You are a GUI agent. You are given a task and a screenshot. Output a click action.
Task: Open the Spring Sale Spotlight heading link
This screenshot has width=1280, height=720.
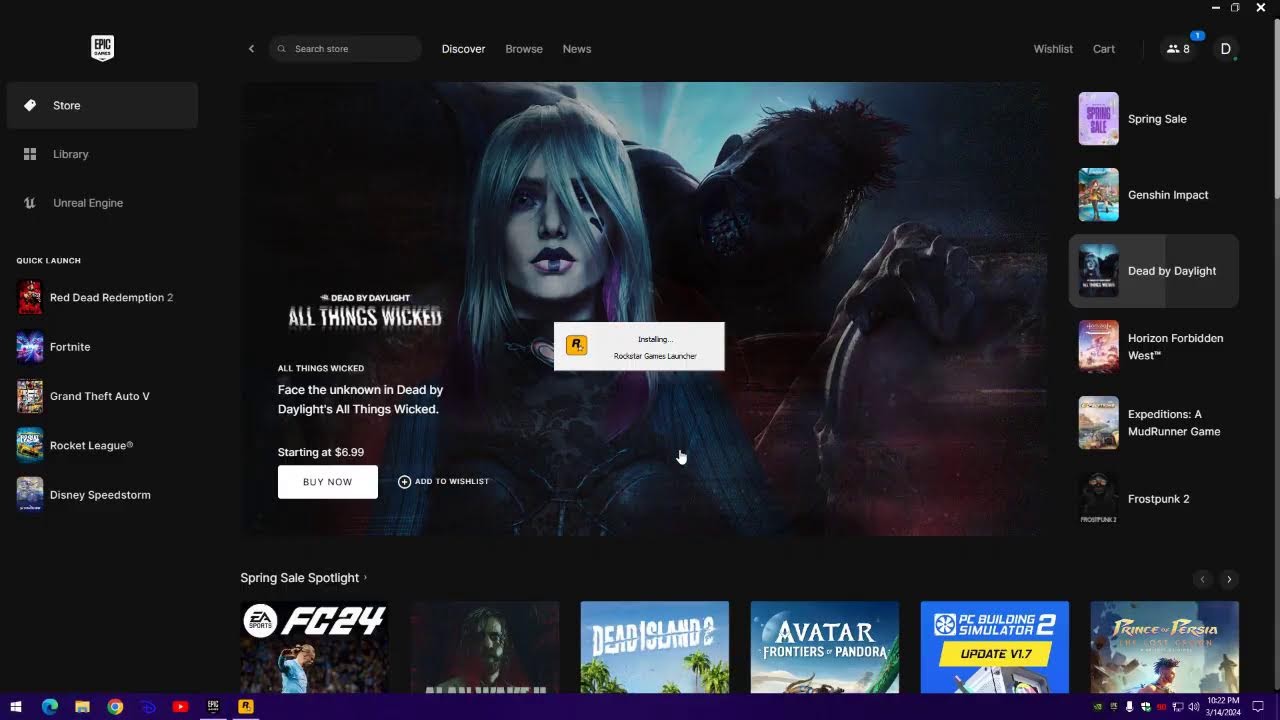(304, 578)
